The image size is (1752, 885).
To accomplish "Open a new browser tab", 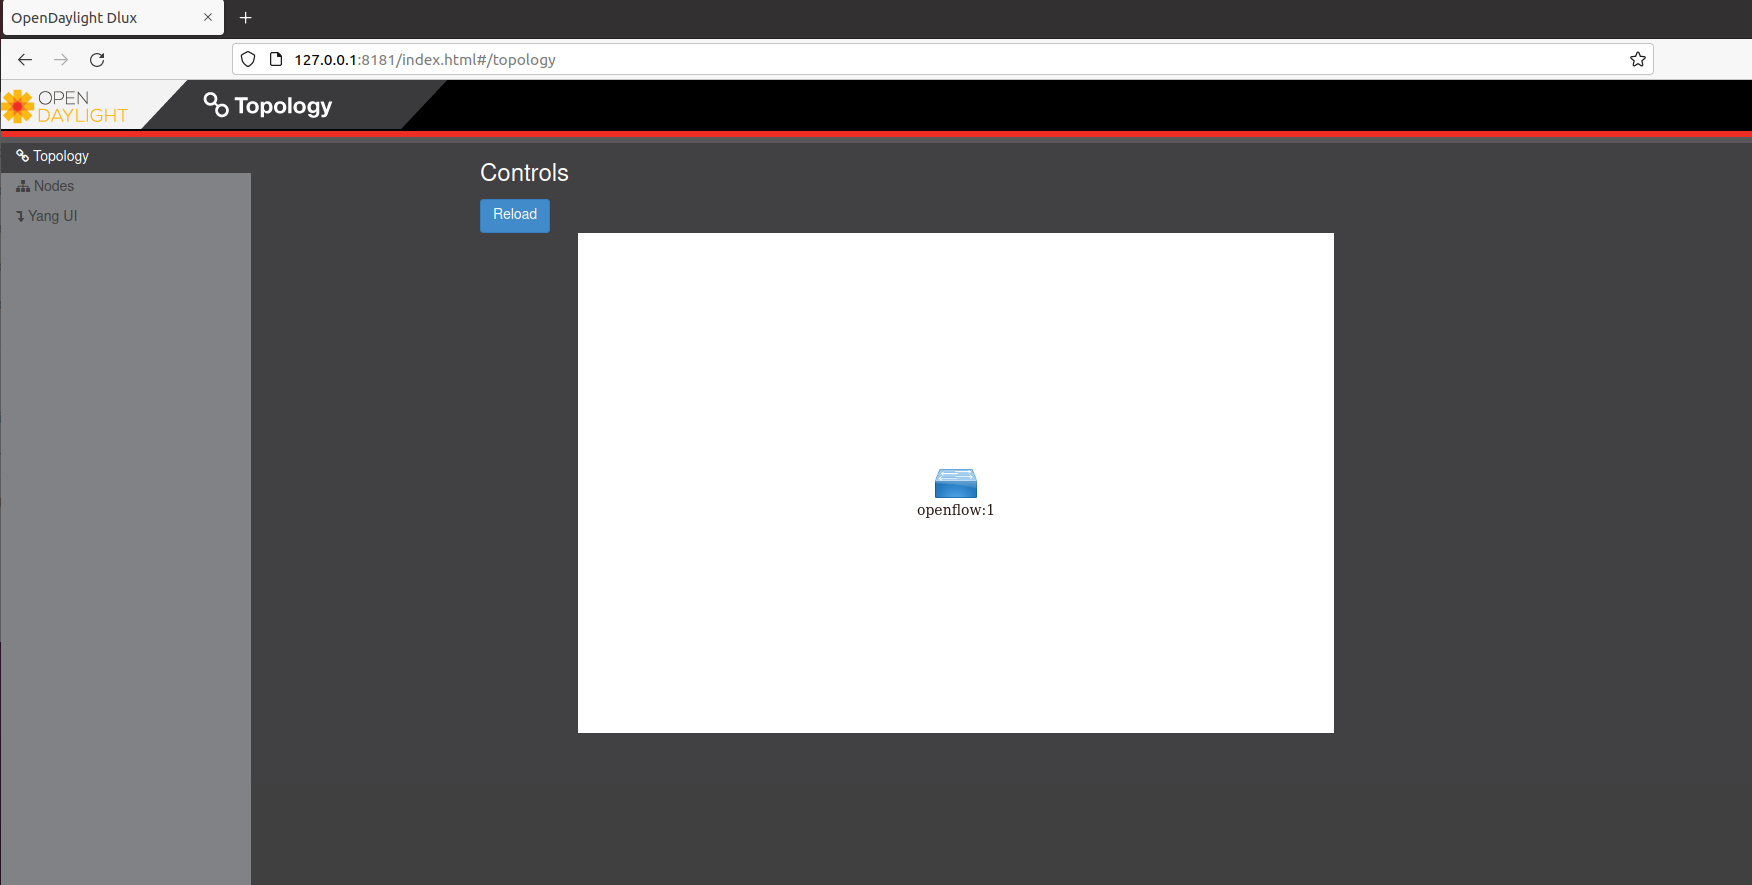I will pyautogui.click(x=246, y=18).
